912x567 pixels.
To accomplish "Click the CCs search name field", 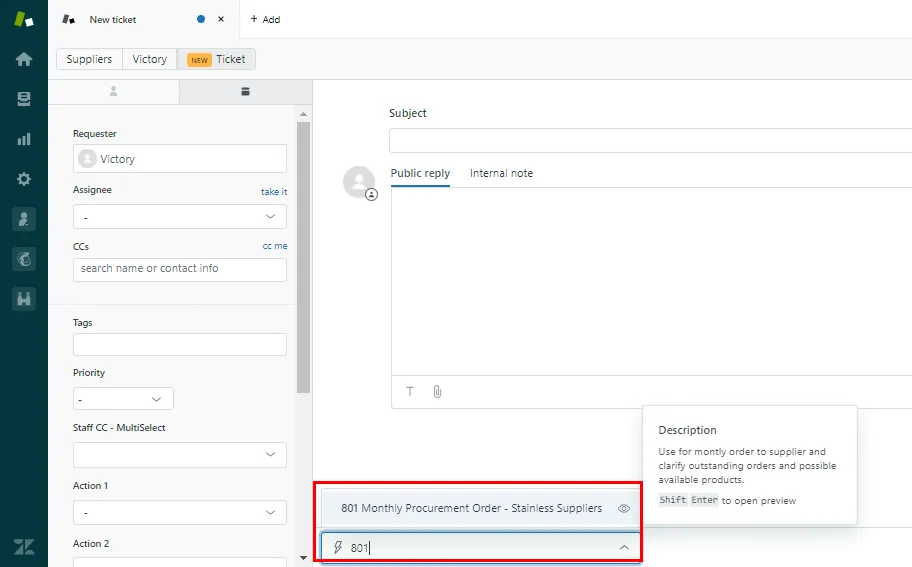I will click(180, 269).
